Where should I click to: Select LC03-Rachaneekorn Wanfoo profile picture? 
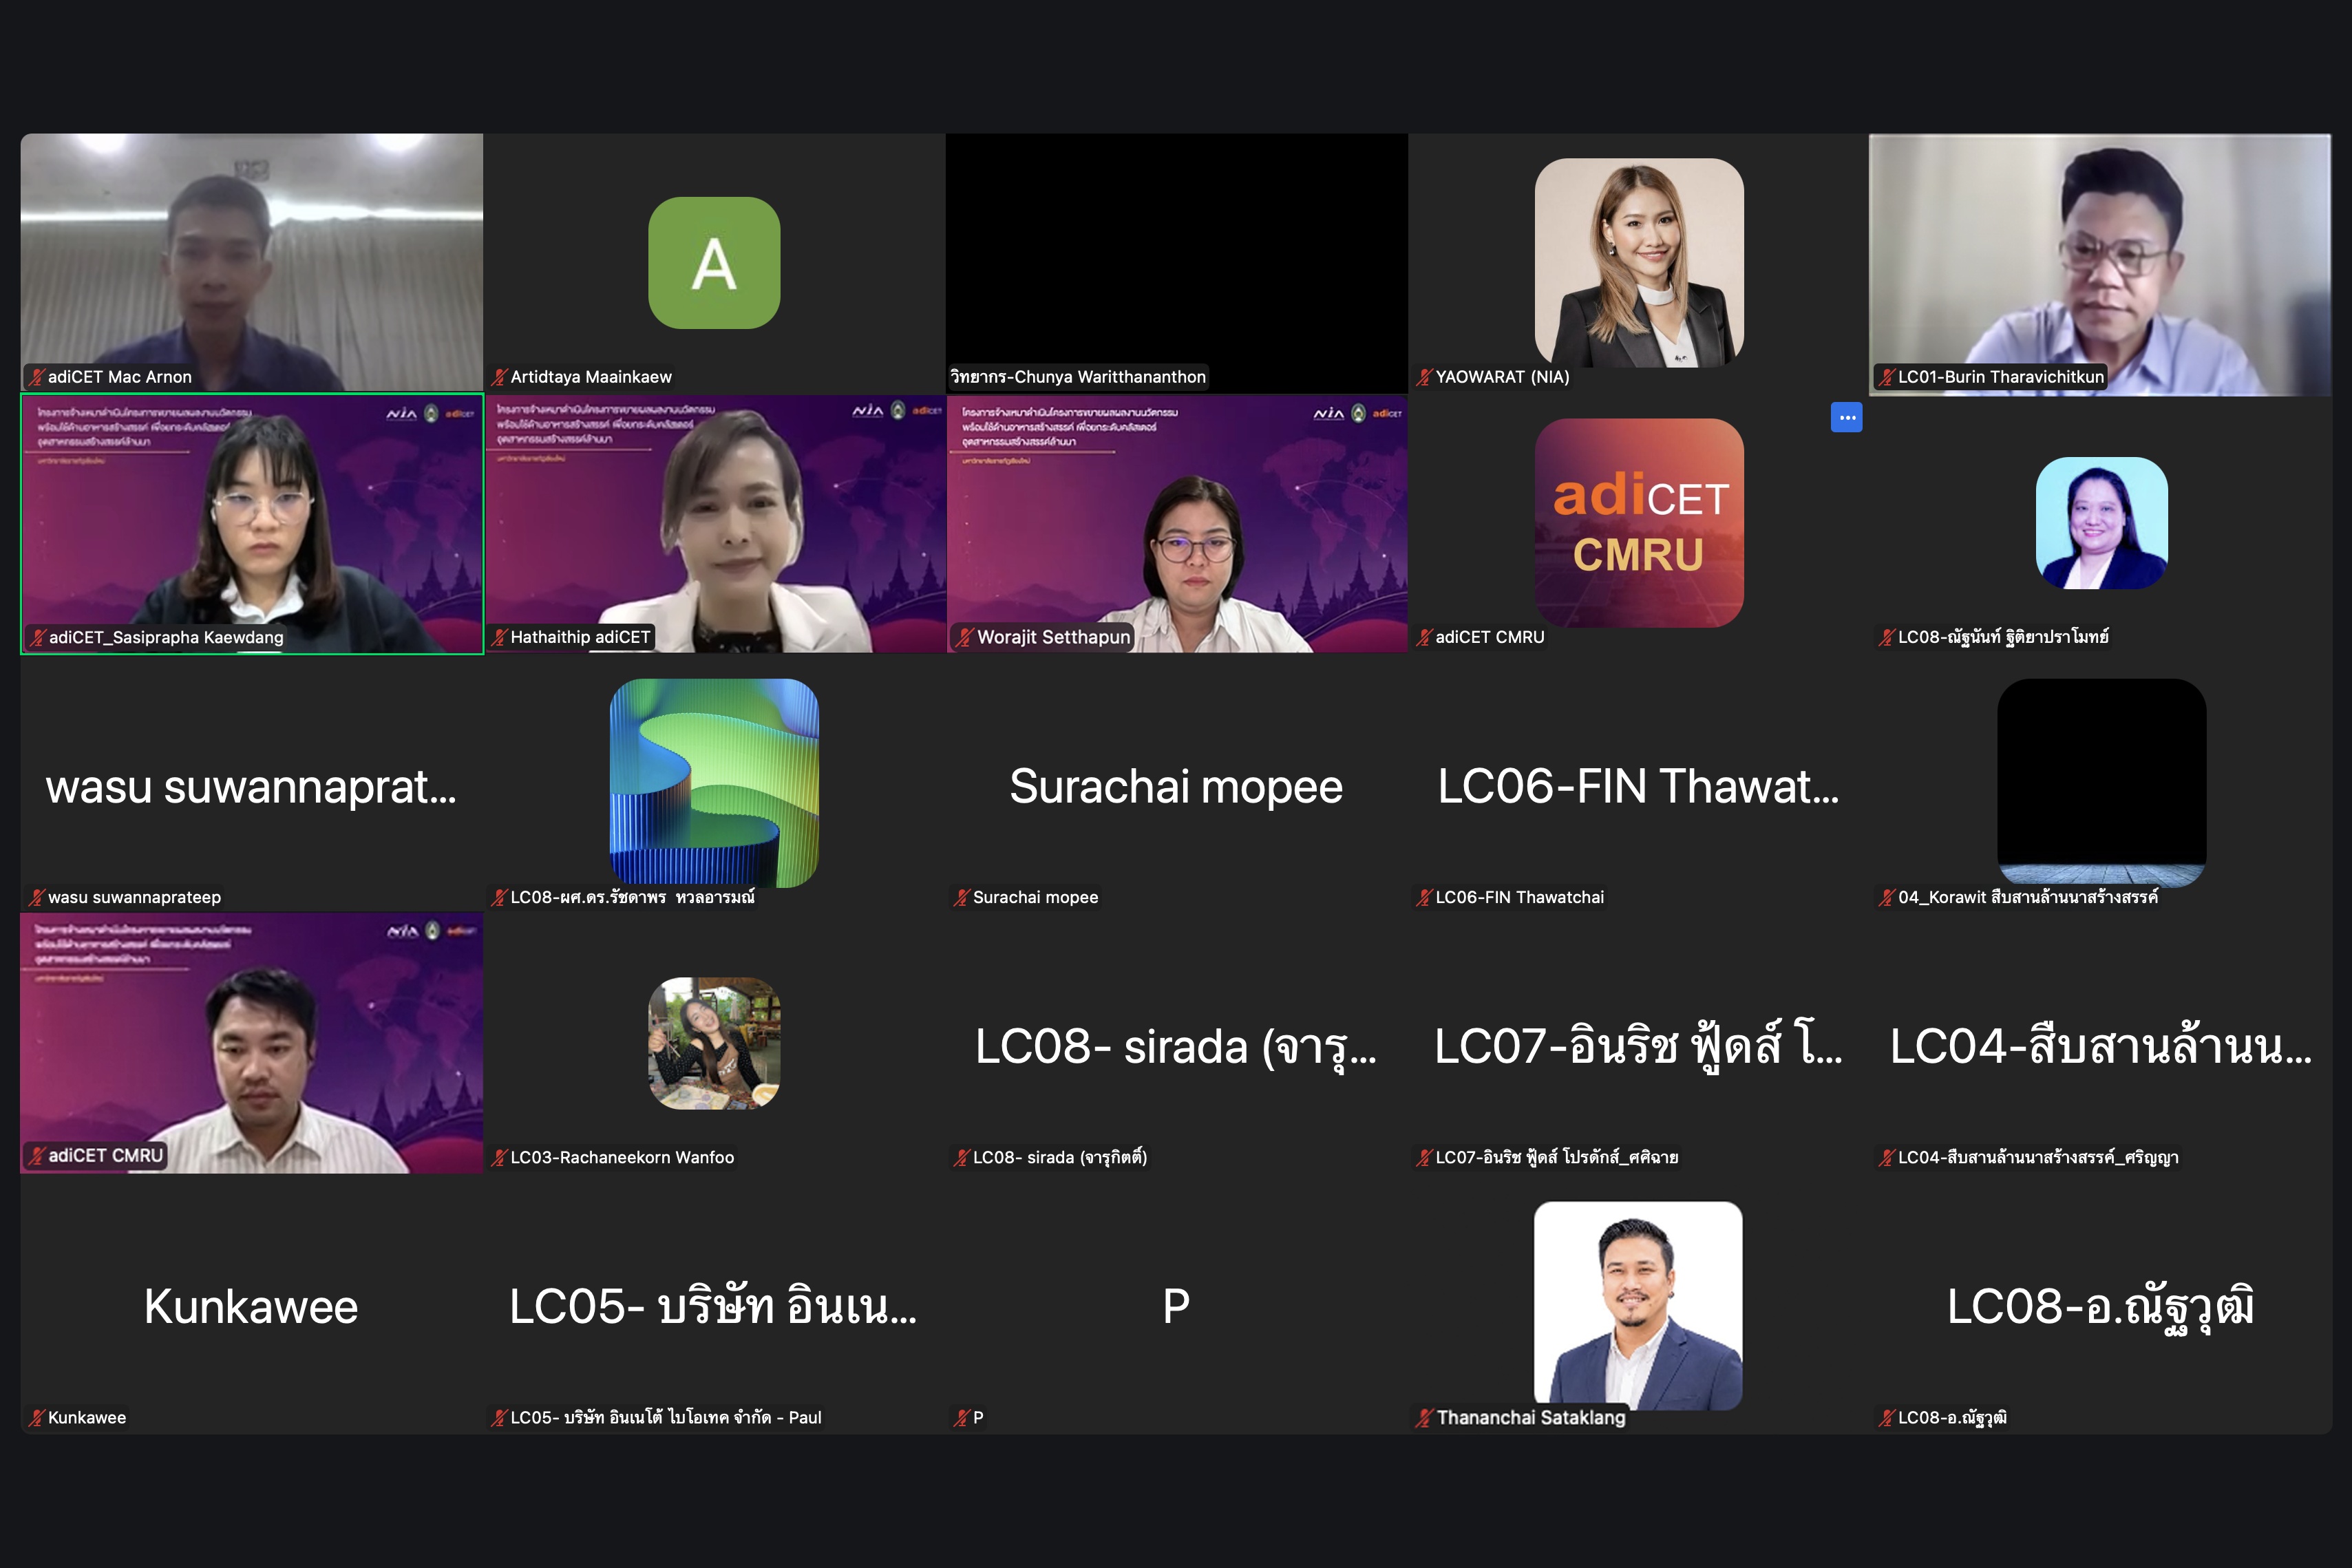[714, 1043]
